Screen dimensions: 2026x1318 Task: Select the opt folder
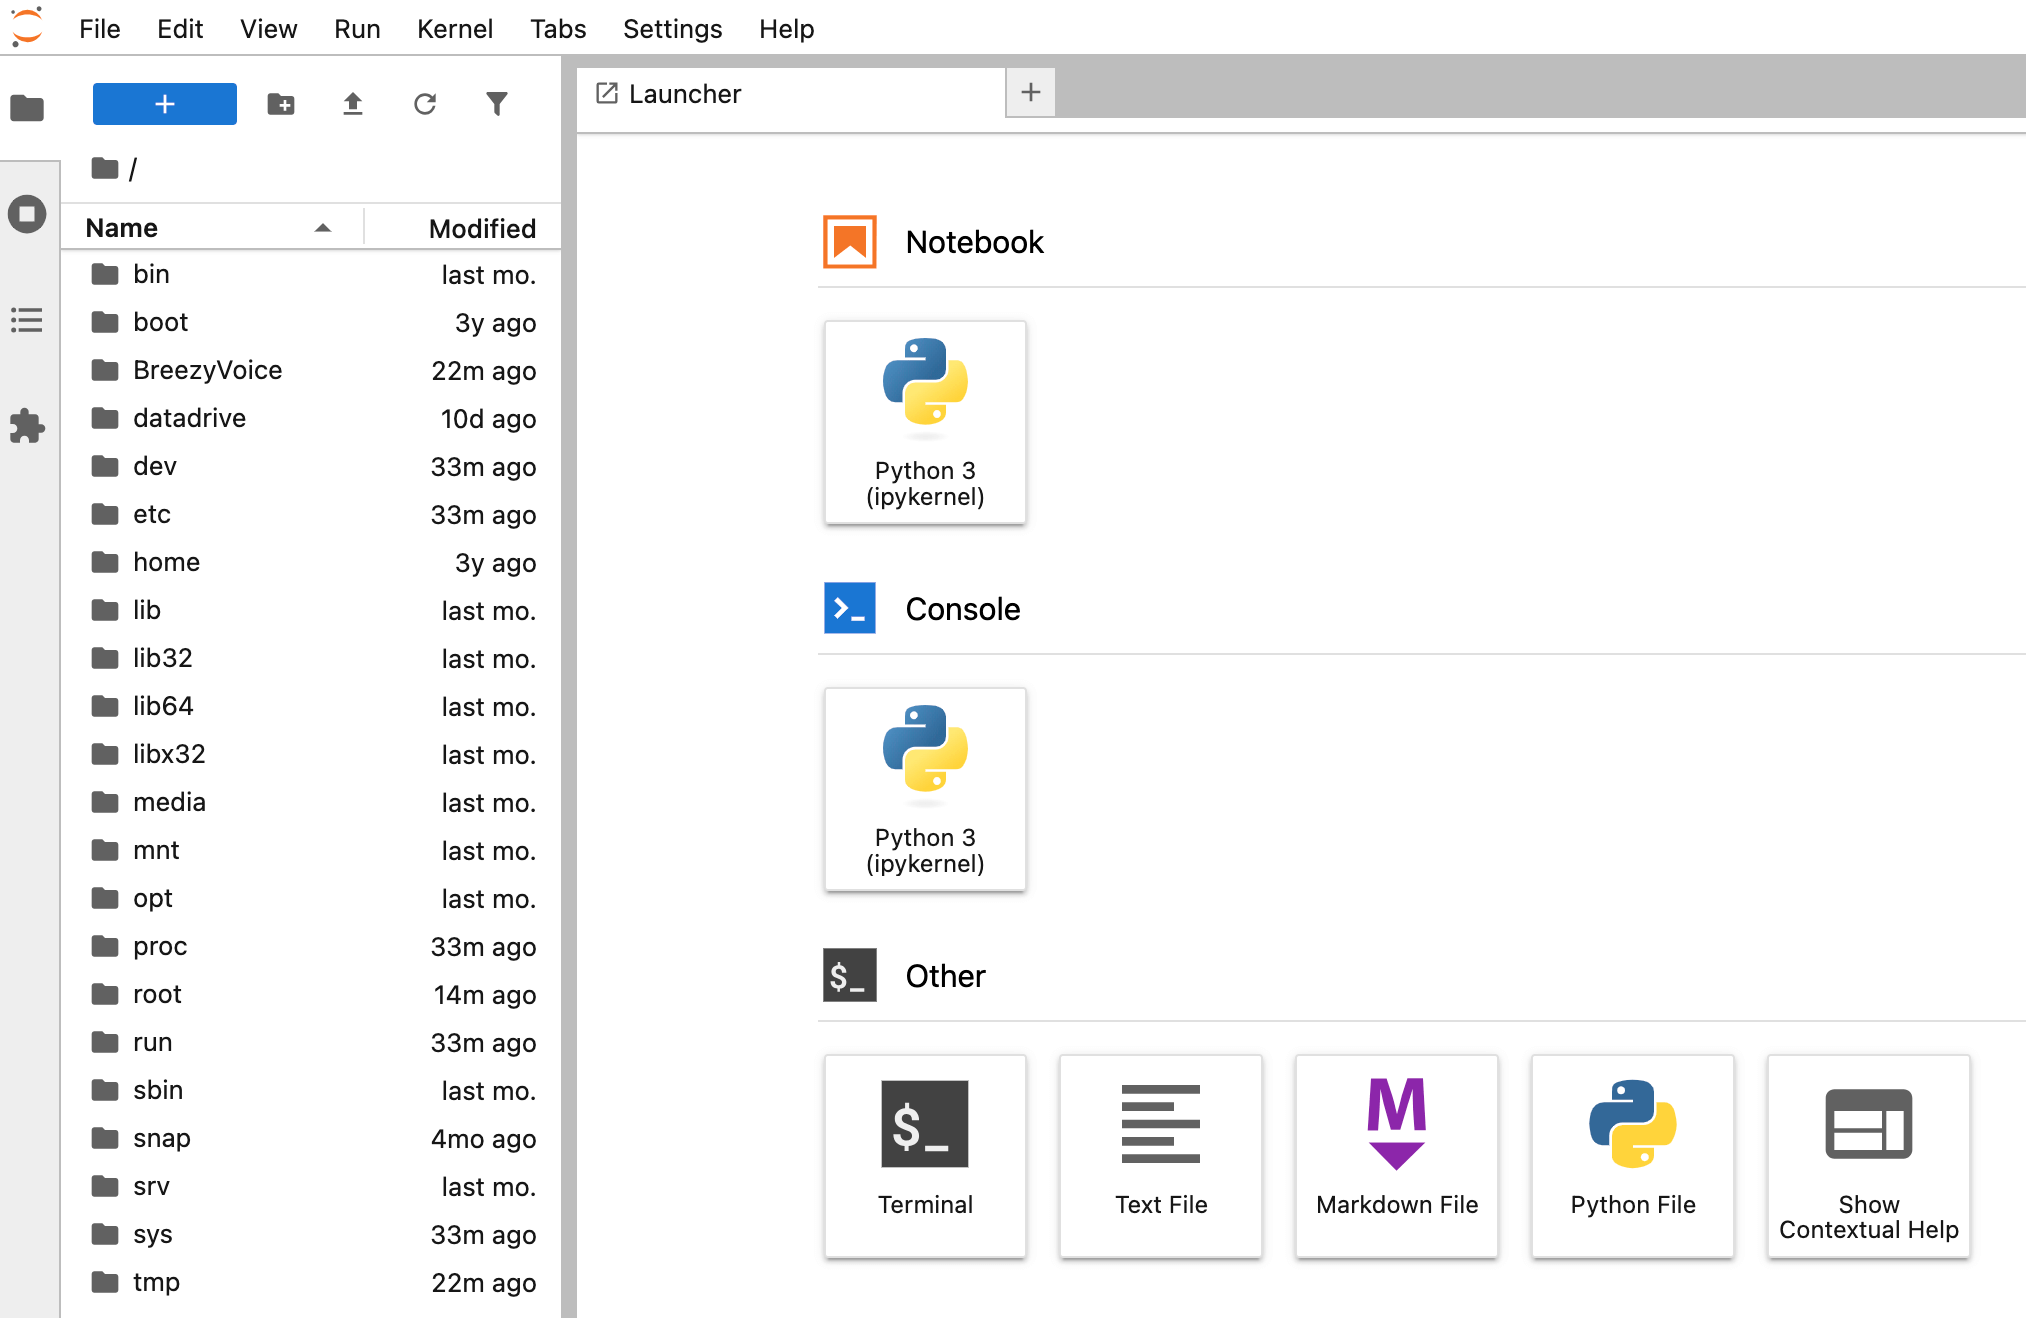pyautogui.click(x=312, y=898)
